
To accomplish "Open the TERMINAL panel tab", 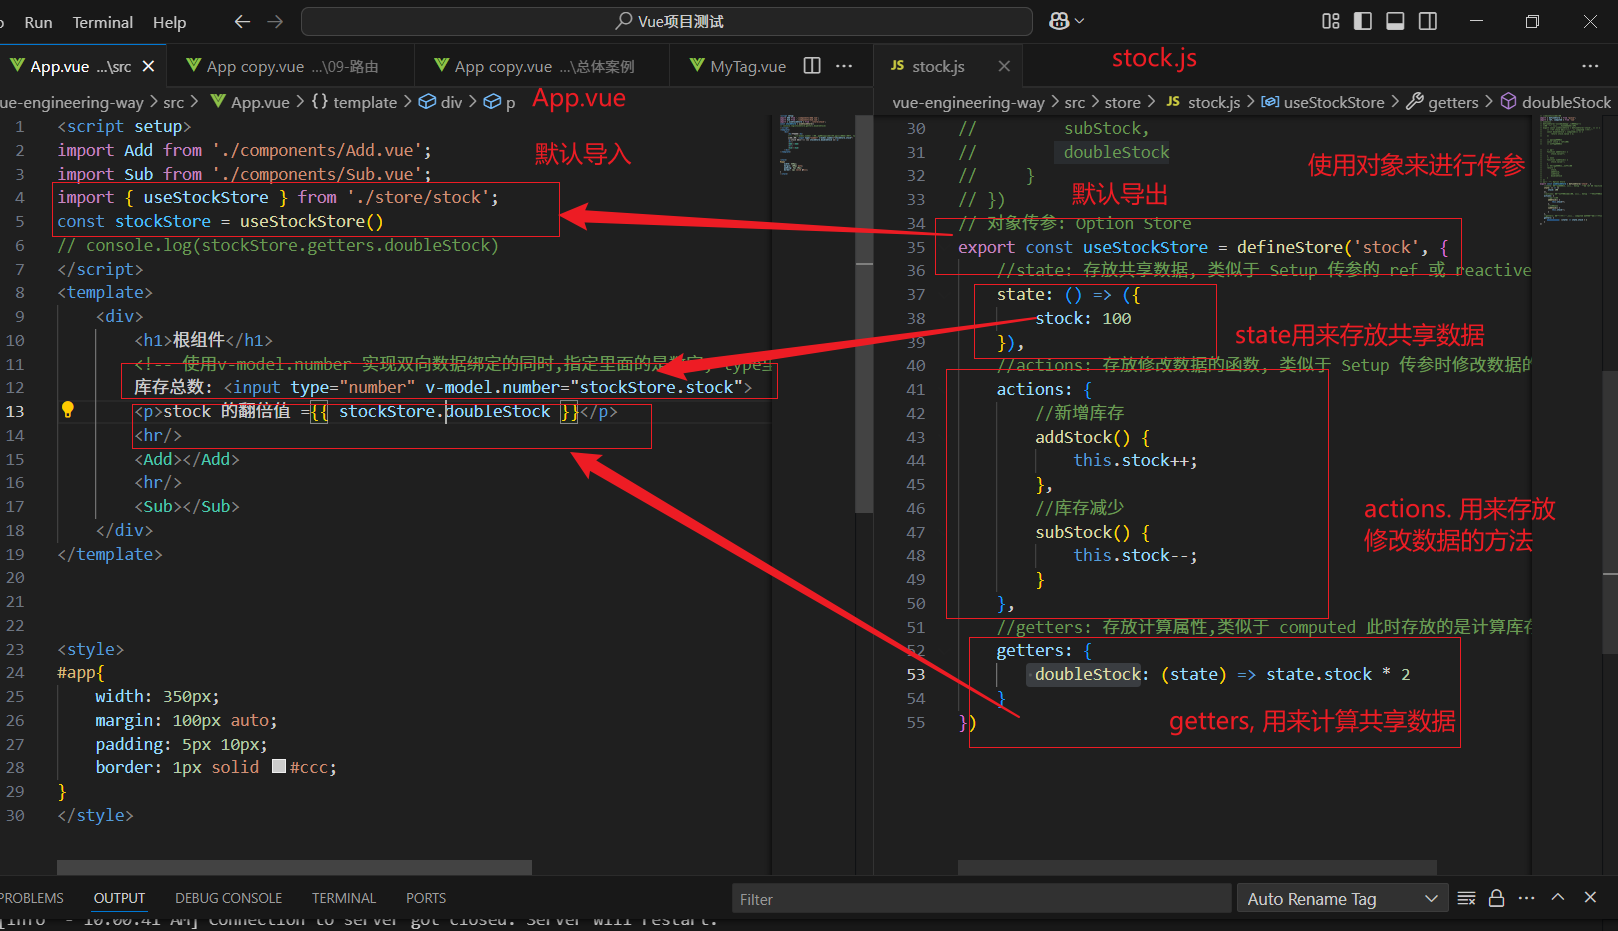I will tap(343, 898).
